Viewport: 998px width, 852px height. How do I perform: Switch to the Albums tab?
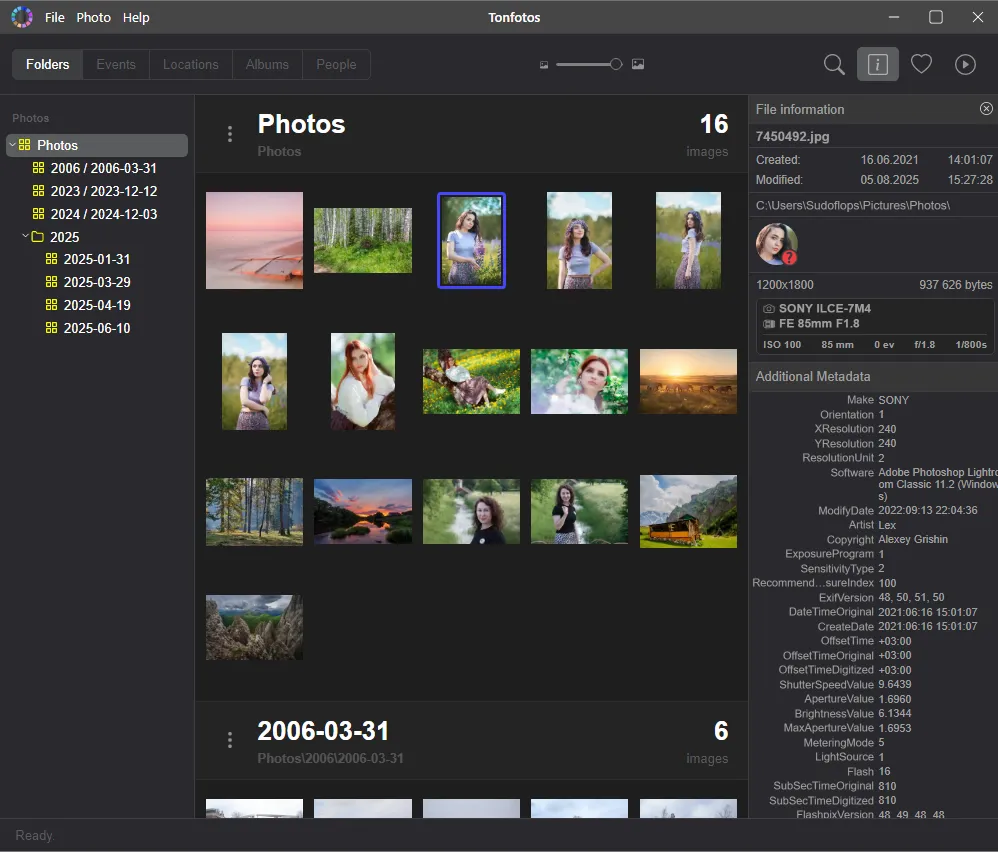(x=267, y=64)
